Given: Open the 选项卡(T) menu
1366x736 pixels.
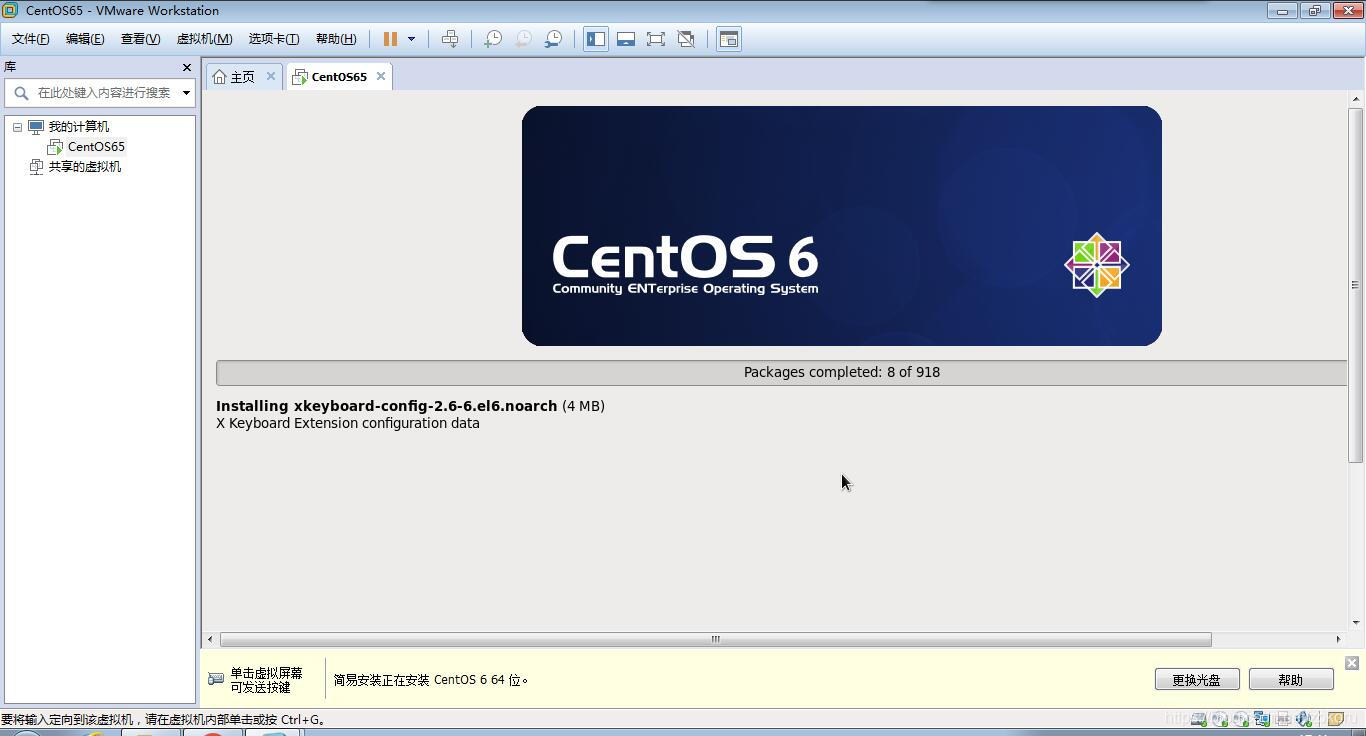Looking at the screenshot, I should [x=274, y=39].
